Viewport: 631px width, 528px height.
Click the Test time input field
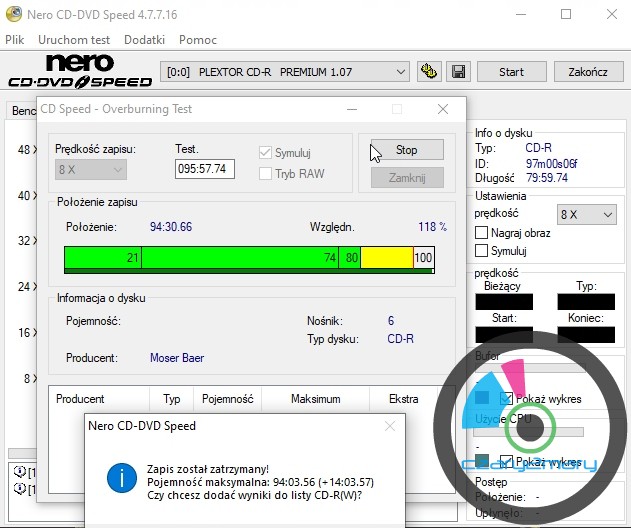pyautogui.click(x=204, y=170)
